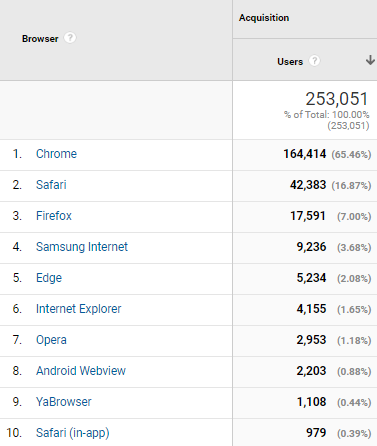The height and width of the screenshot is (446, 377).
Task: Select the 65.46% percentage for Chrome
Action: (351, 155)
